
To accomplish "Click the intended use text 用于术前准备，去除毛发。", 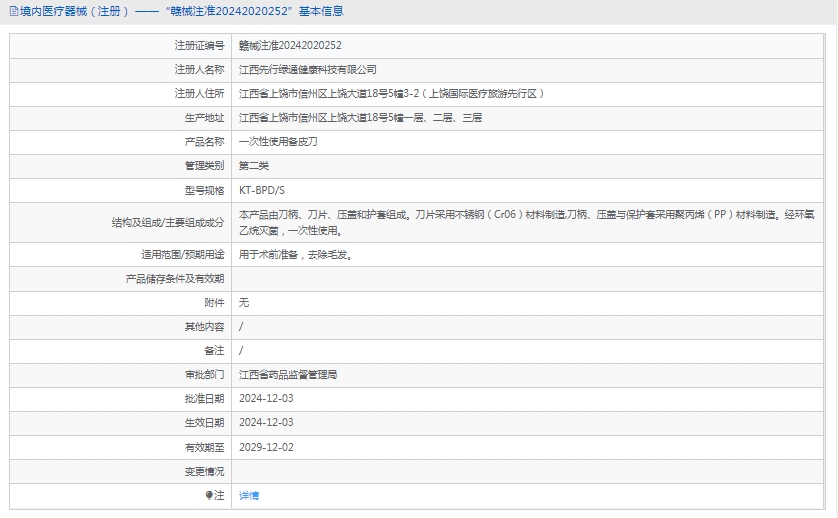I will pyautogui.click(x=295, y=255).
